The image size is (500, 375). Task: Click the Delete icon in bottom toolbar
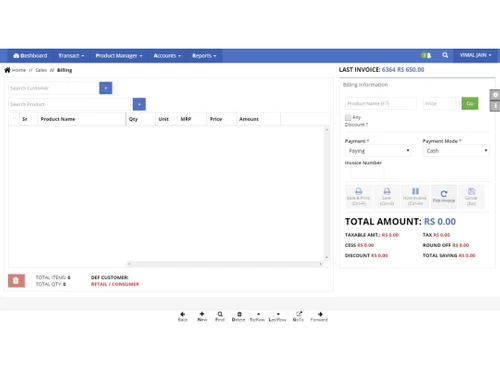coord(239,316)
